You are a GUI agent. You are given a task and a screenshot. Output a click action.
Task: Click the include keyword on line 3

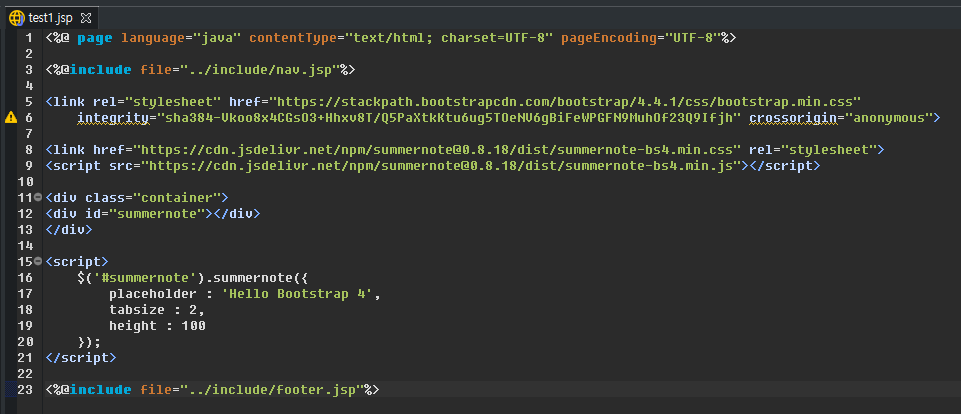pyautogui.click(x=101, y=70)
